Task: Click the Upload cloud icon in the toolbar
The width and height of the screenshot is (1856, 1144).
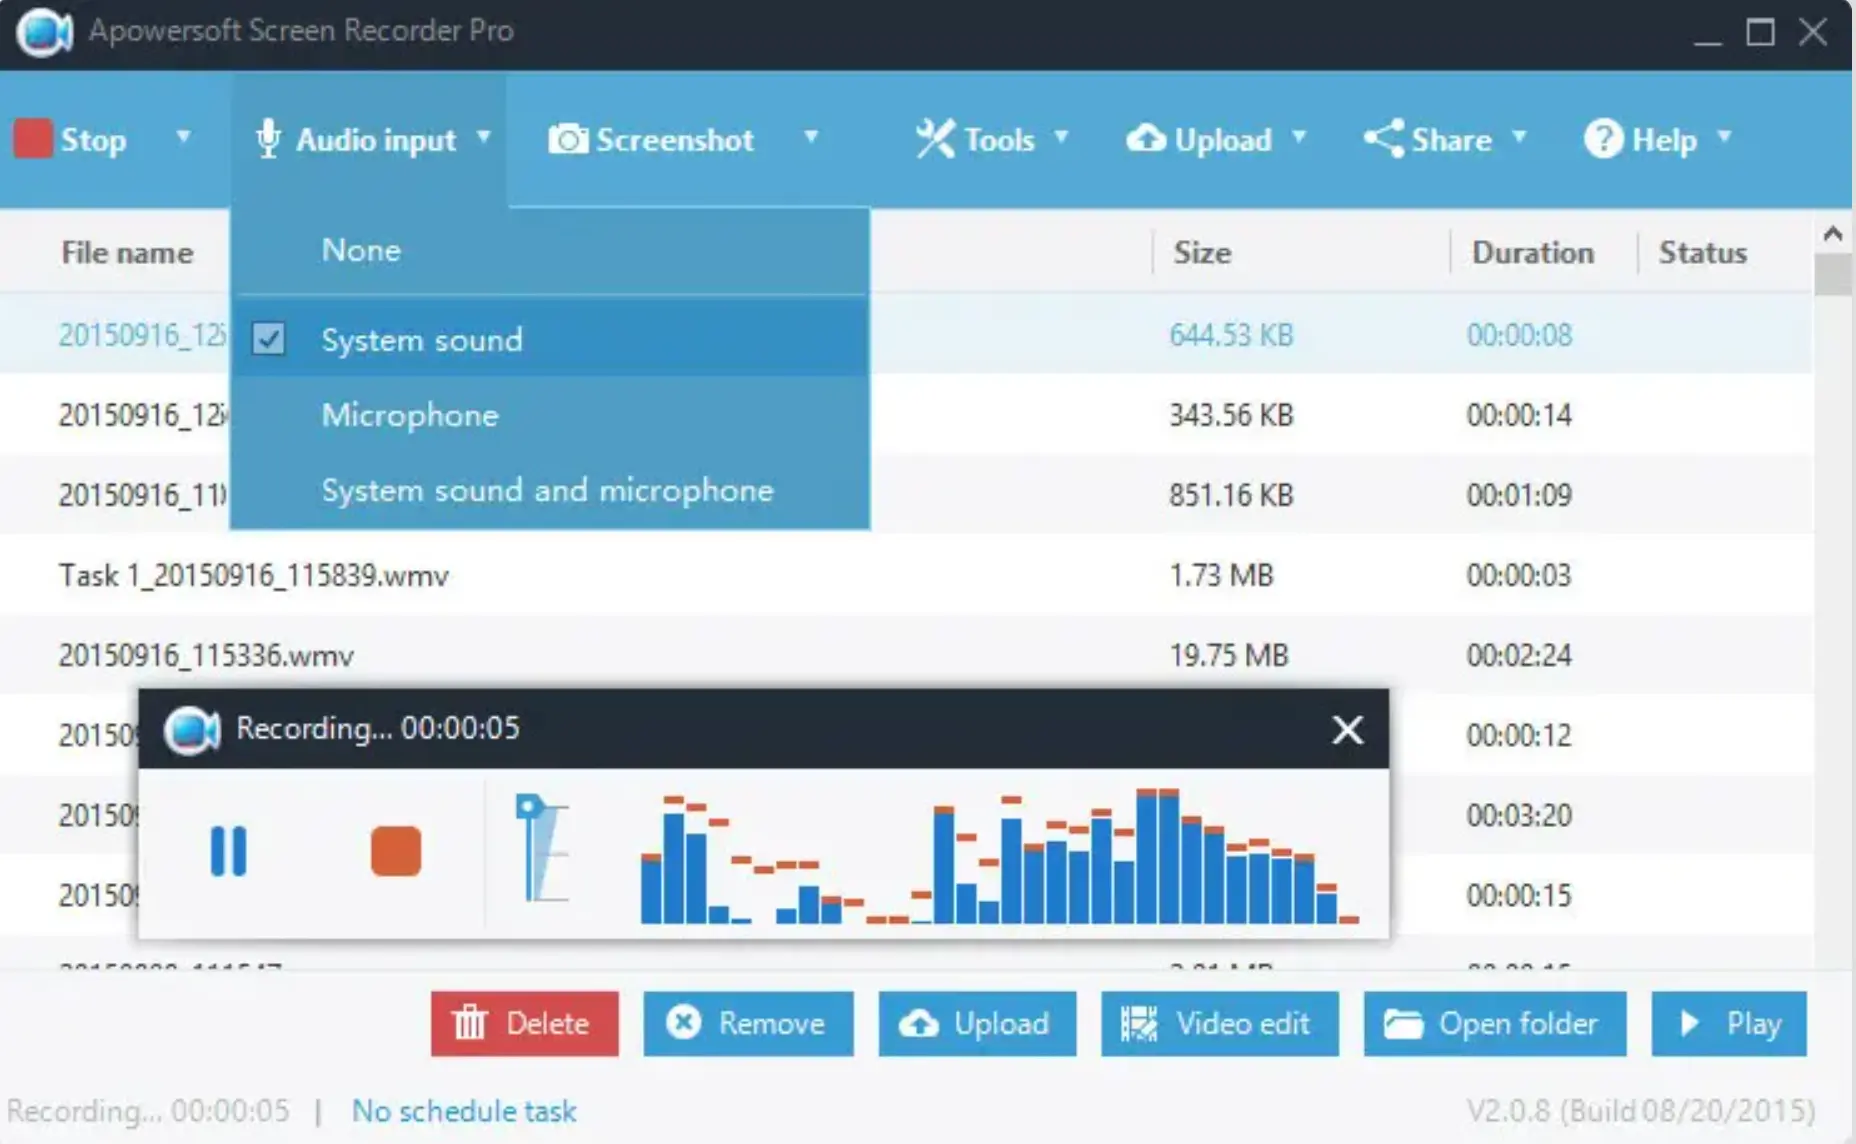Action: tap(1146, 139)
